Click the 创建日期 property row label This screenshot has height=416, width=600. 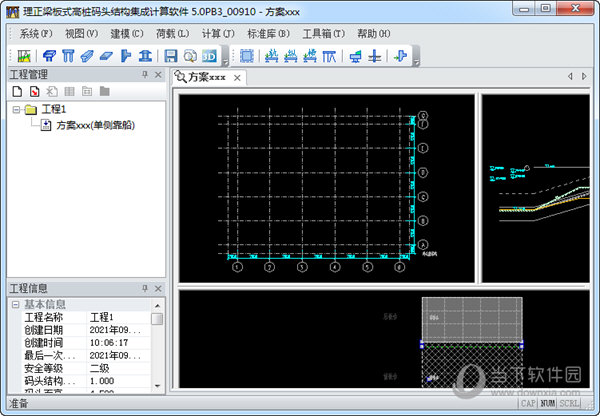click(x=43, y=330)
